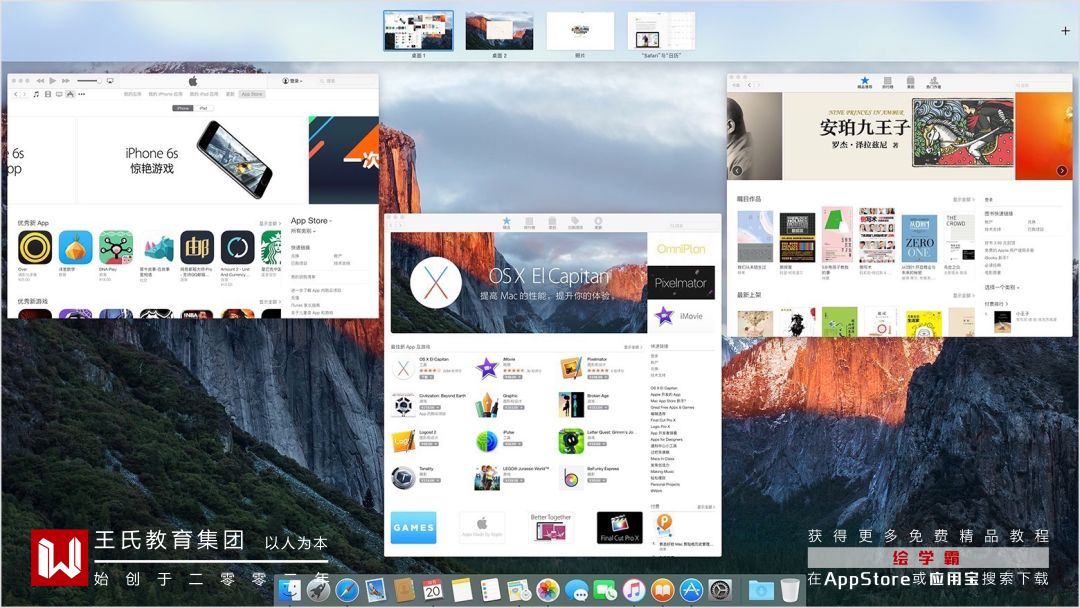Open LEGO Jurassic World app icon
1080x608 pixels.
coord(488,477)
